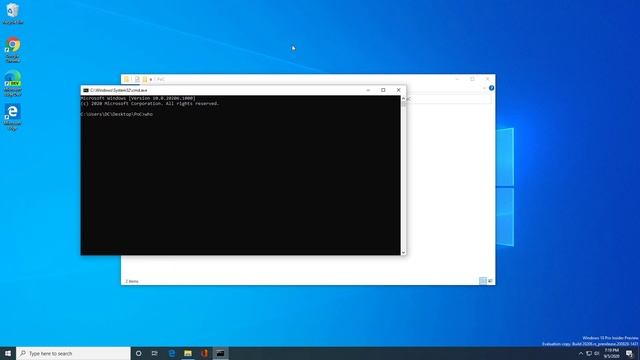Minimize the Command Prompt window
Screen dimensions: 640x360
click(x=368, y=90)
